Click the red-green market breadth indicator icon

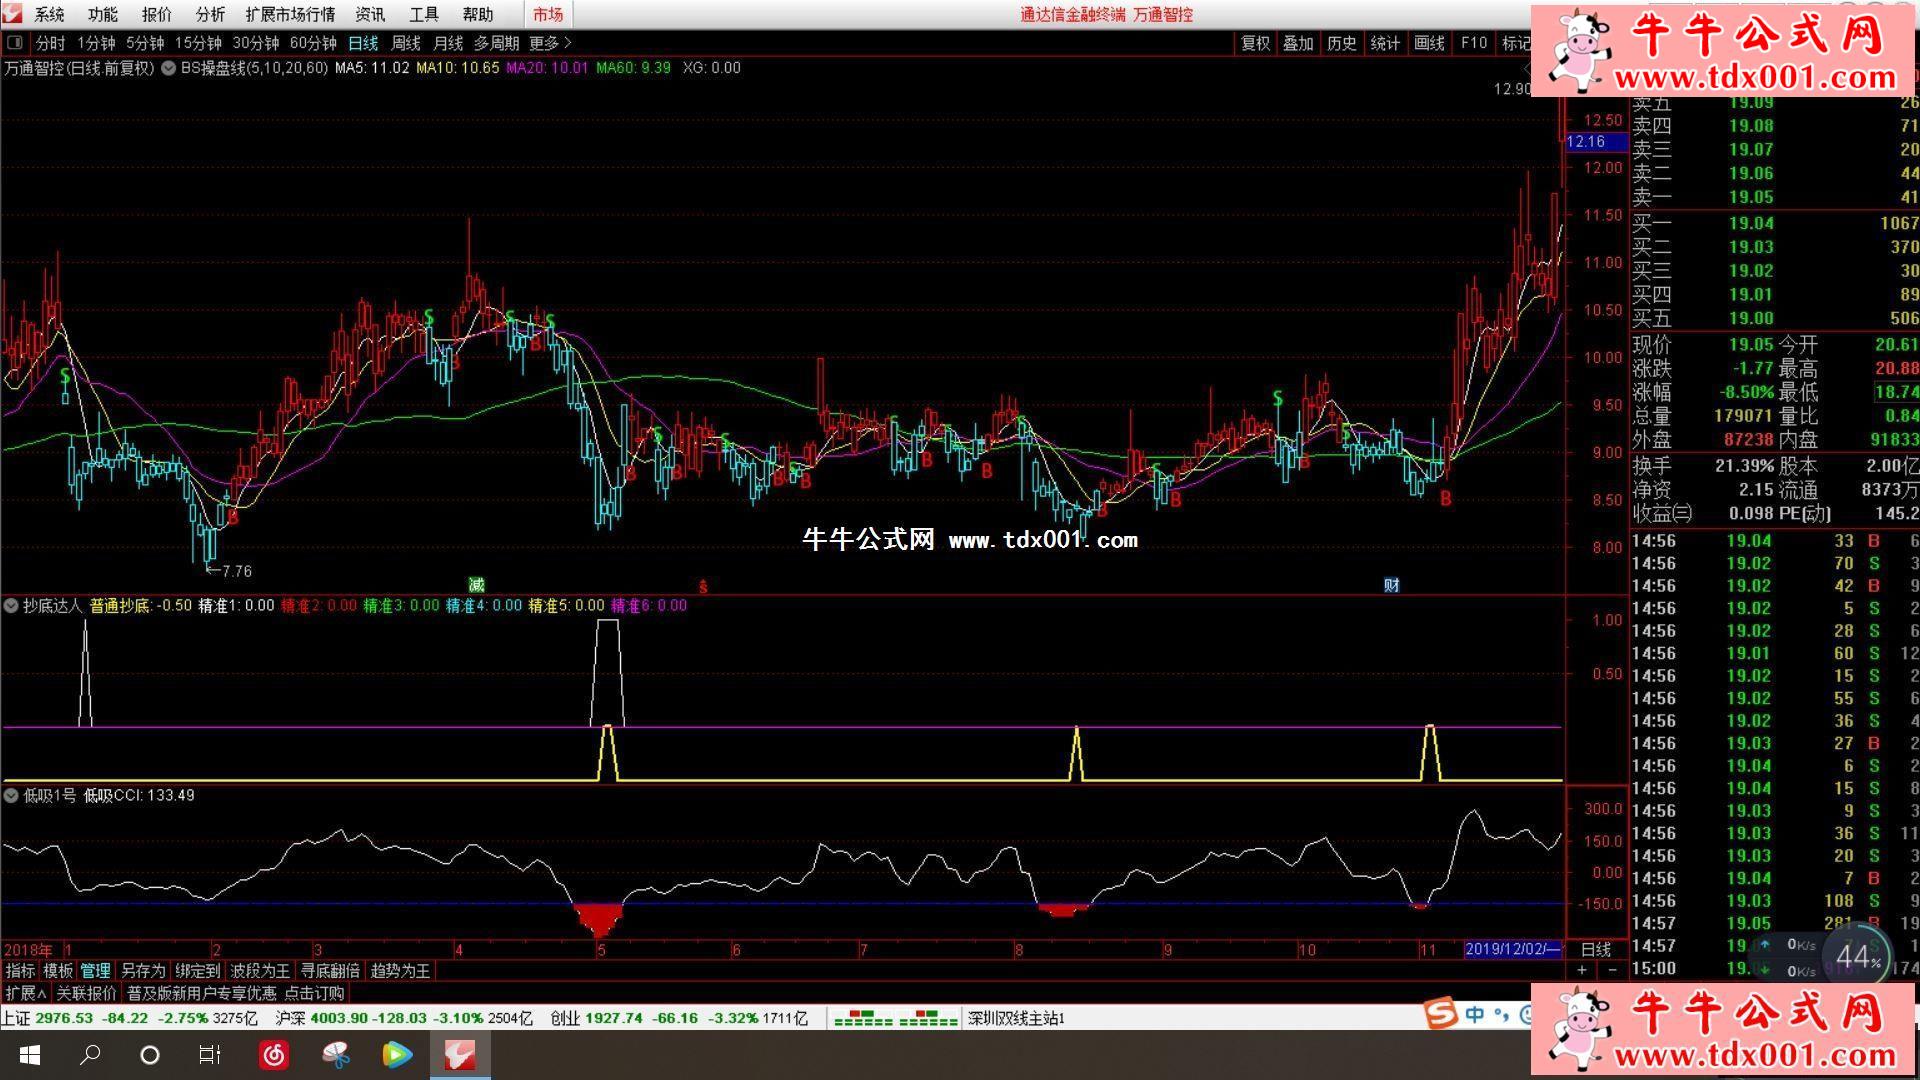click(x=896, y=1019)
